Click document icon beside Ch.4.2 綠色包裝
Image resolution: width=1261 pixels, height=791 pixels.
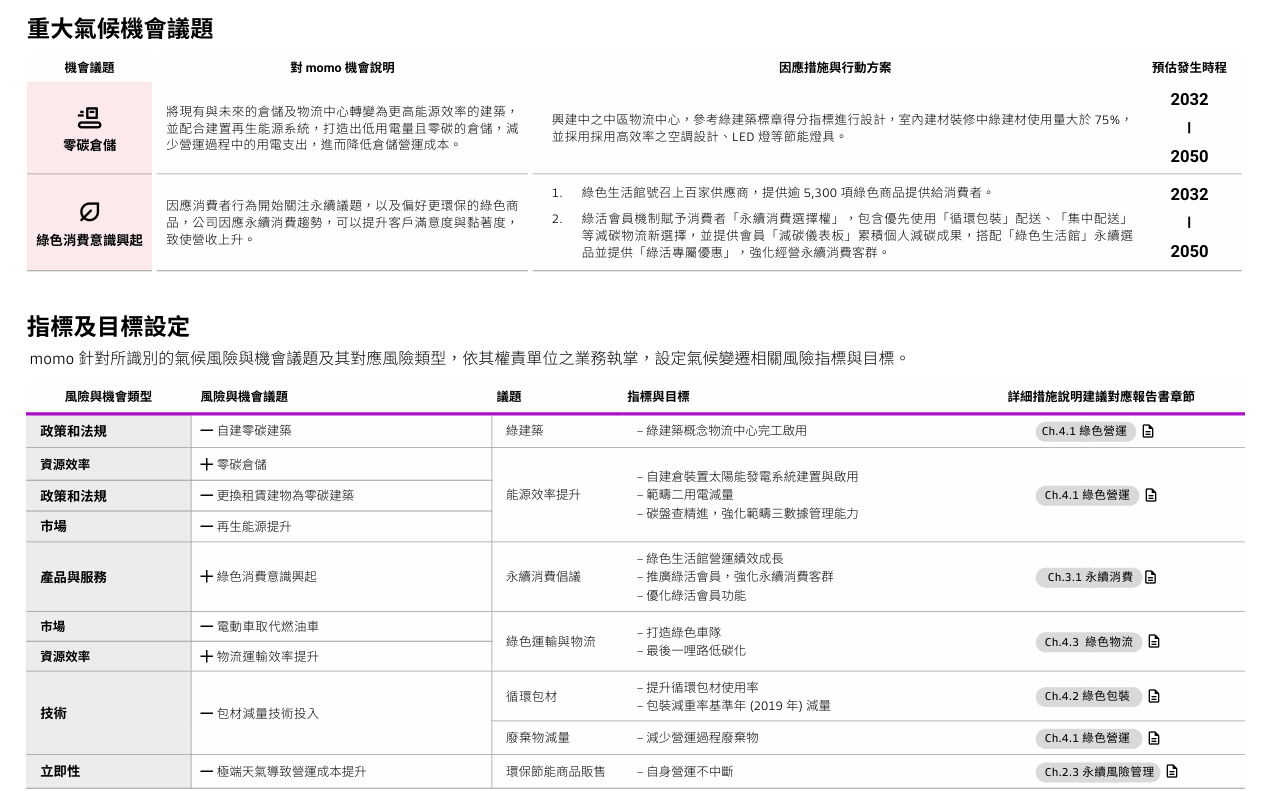pyautogui.click(x=1154, y=696)
